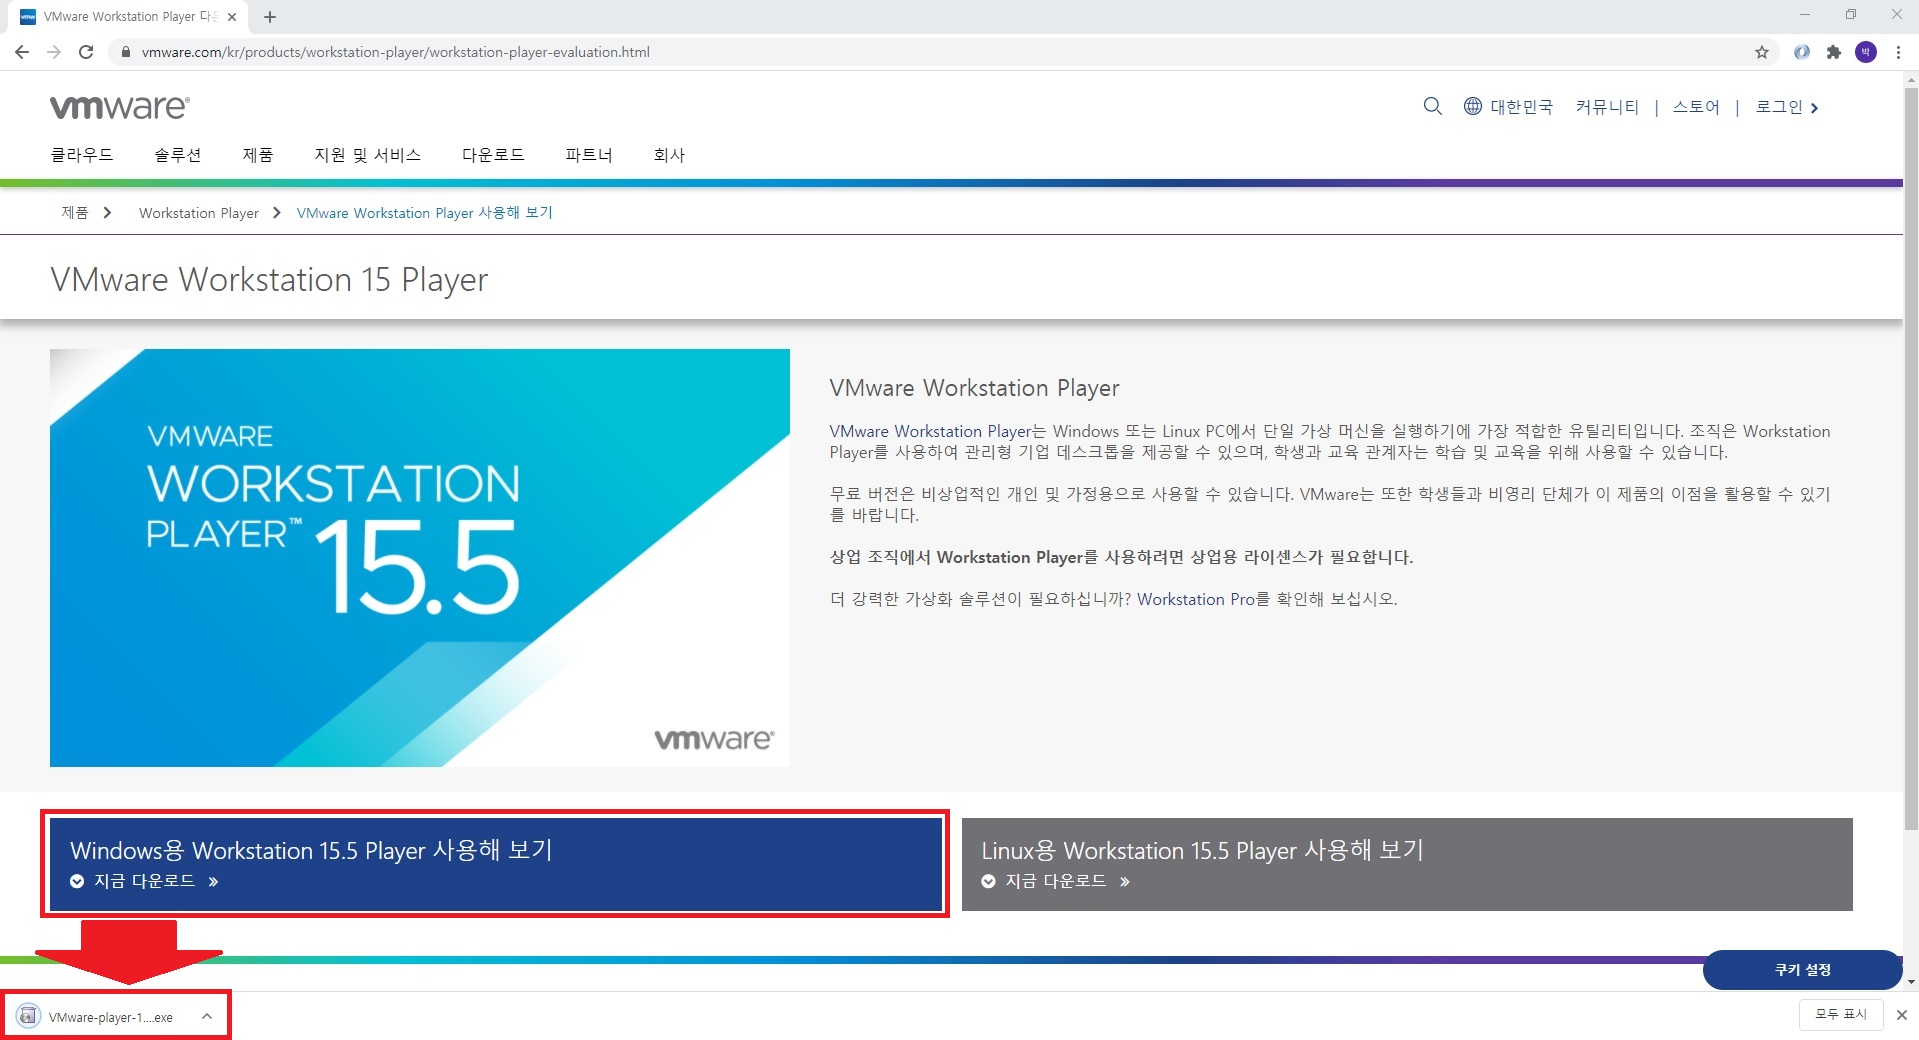Click the VMware logo in header
Viewport: 1919px width, 1040px height.
click(x=119, y=107)
